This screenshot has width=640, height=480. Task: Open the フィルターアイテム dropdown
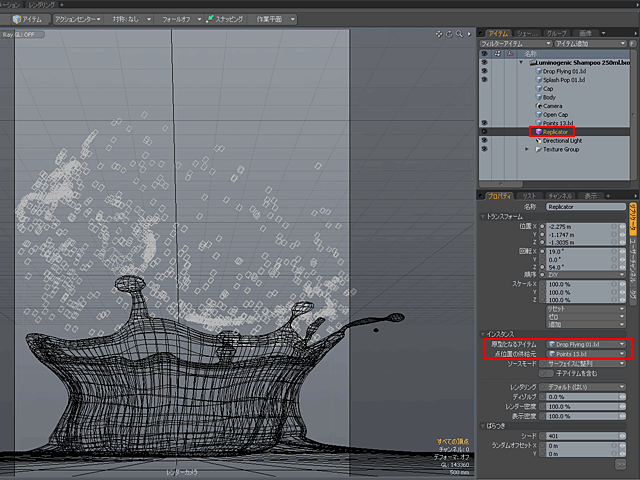(x=516, y=44)
